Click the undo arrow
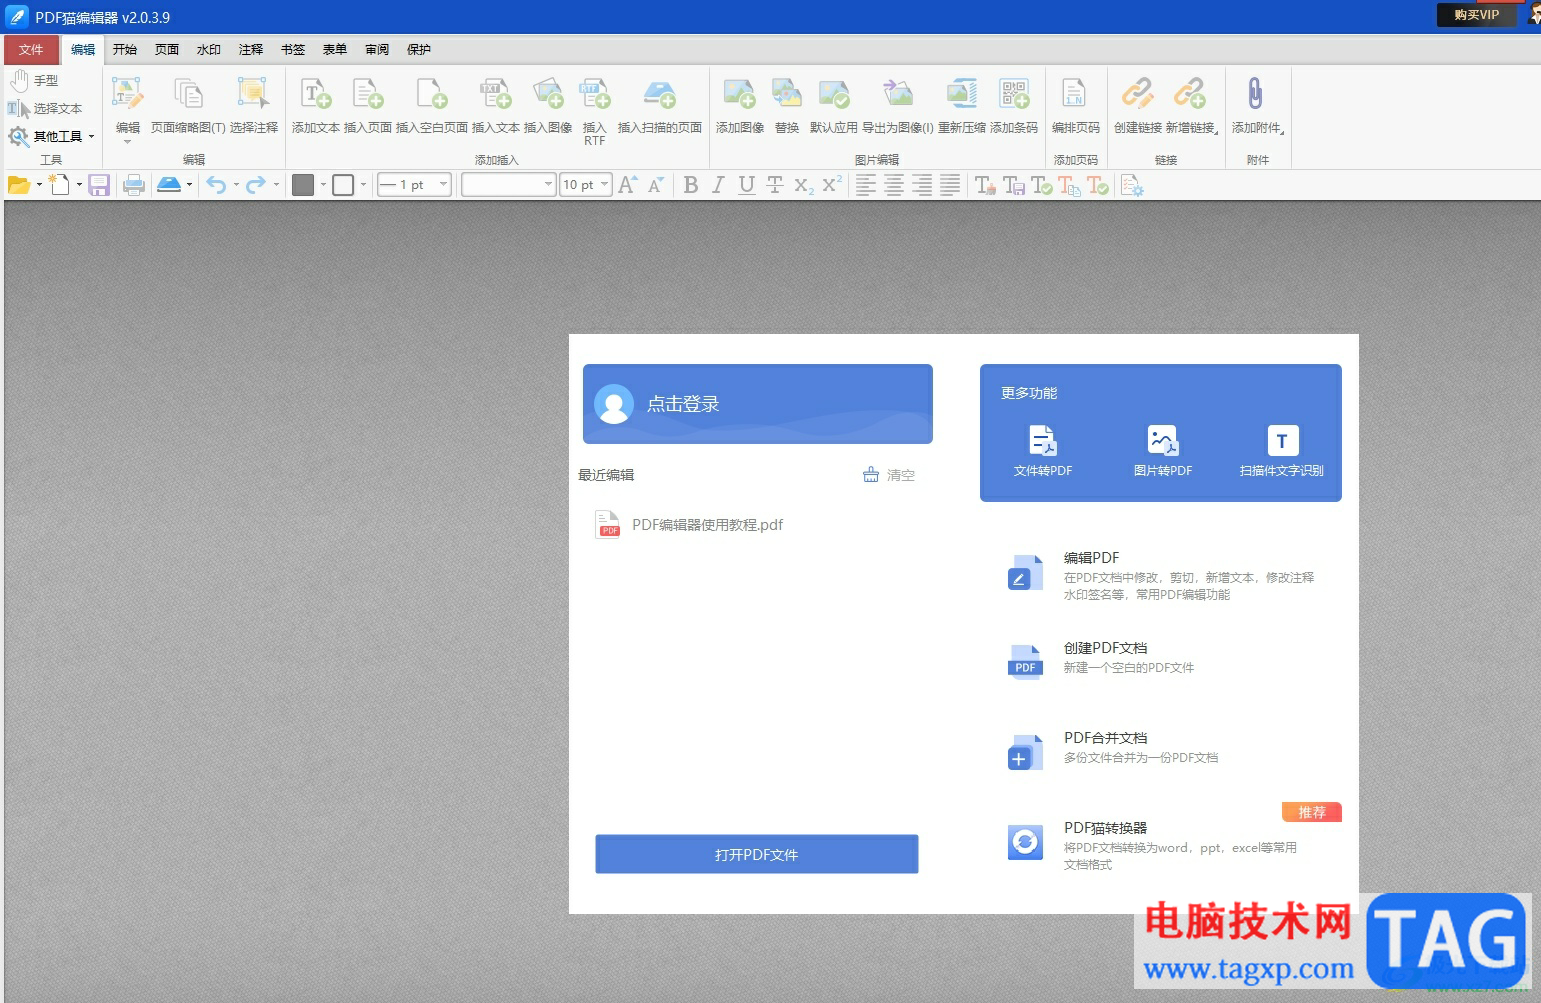Viewport: 1541px width, 1003px height. click(x=216, y=185)
